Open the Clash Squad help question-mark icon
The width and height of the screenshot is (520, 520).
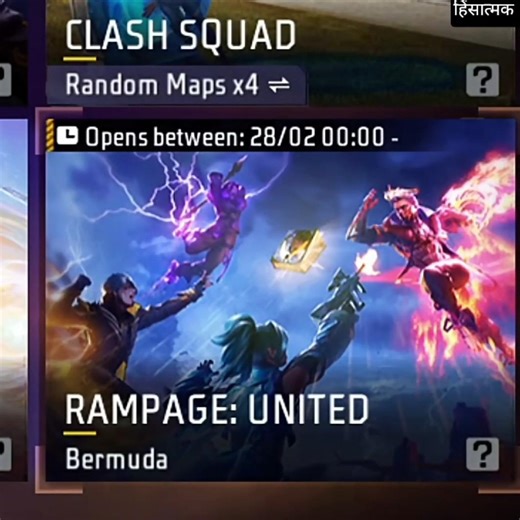[482, 80]
